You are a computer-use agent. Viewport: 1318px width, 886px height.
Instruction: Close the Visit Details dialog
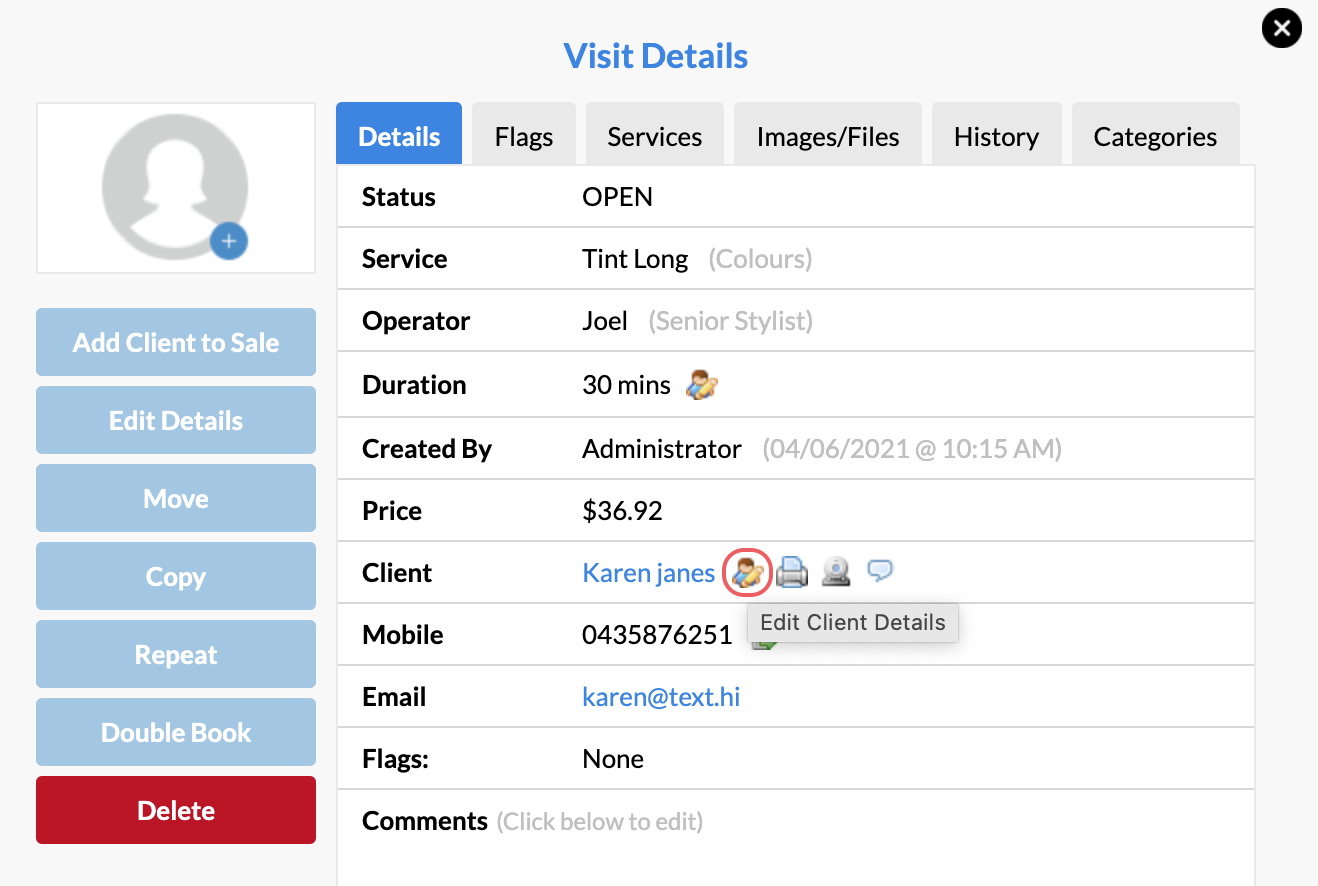[1281, 28]
